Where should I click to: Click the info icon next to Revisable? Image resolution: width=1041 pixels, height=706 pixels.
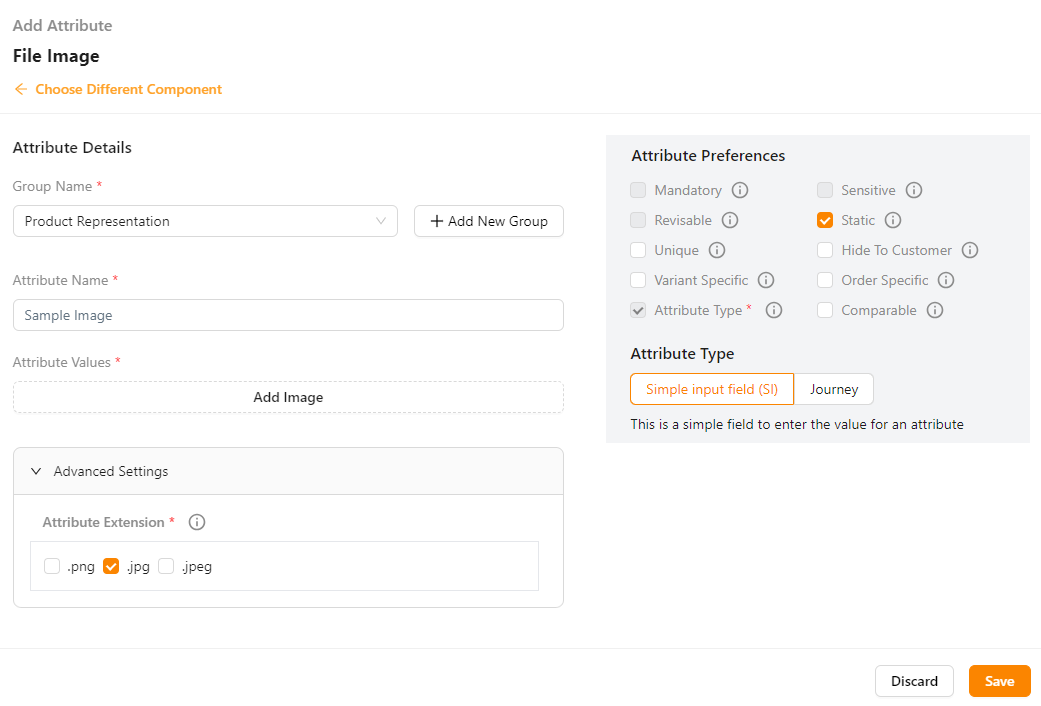pyautogui.click(x=730, y=220)
